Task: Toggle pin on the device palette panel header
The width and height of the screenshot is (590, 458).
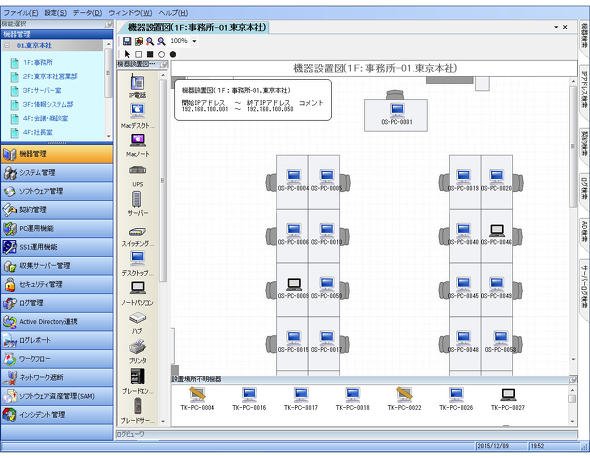Action: (x=164, y=65)
